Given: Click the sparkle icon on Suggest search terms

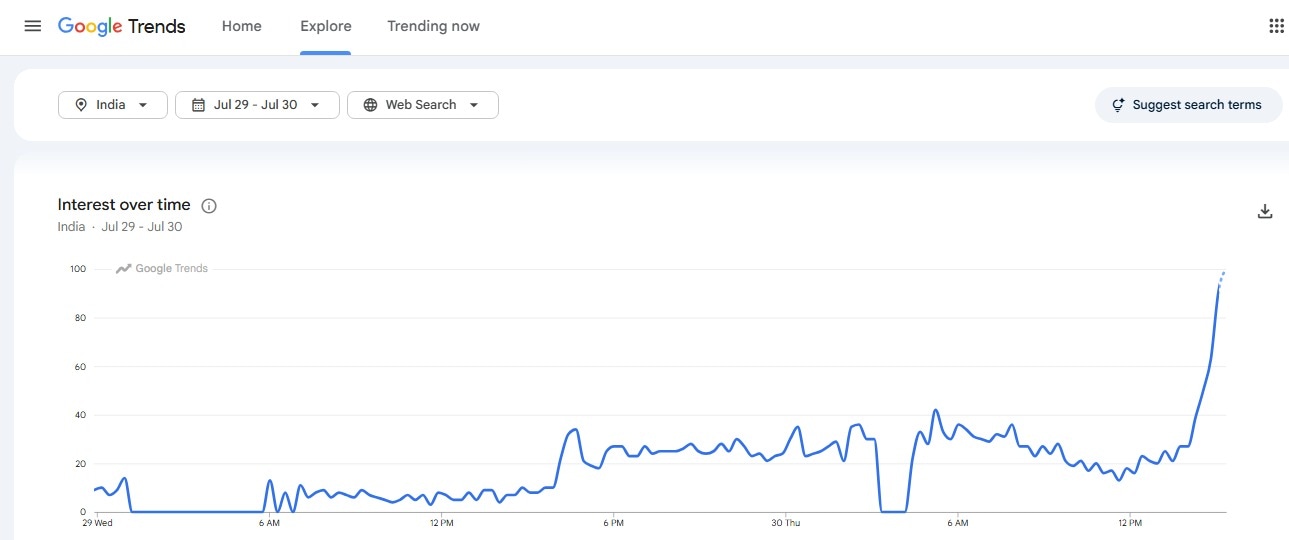Looking at the screenshot, I should click(x=1119, y=105).
